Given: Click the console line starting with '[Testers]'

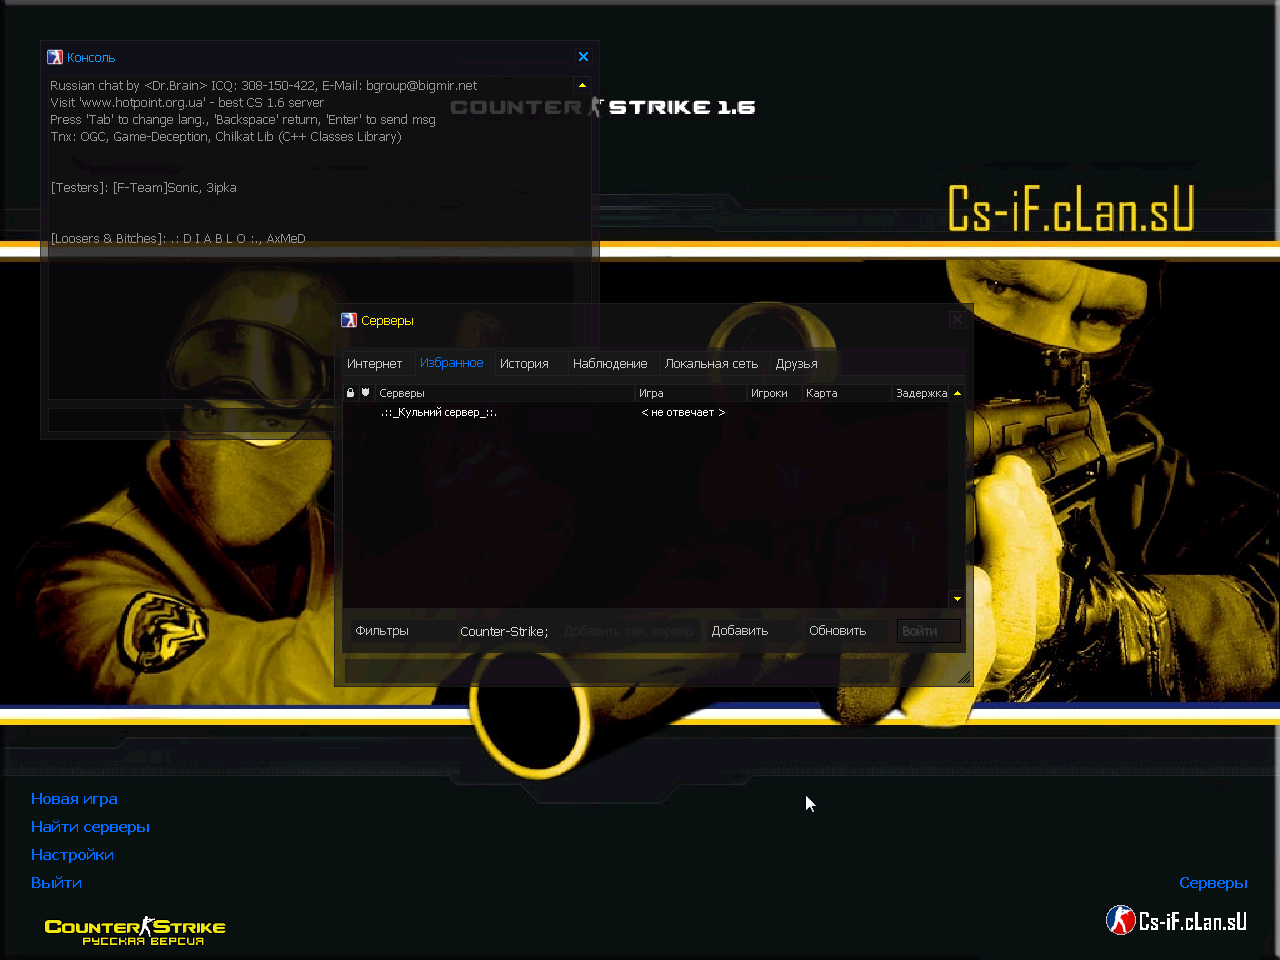Looking at the screenshot, I should 143,188.
